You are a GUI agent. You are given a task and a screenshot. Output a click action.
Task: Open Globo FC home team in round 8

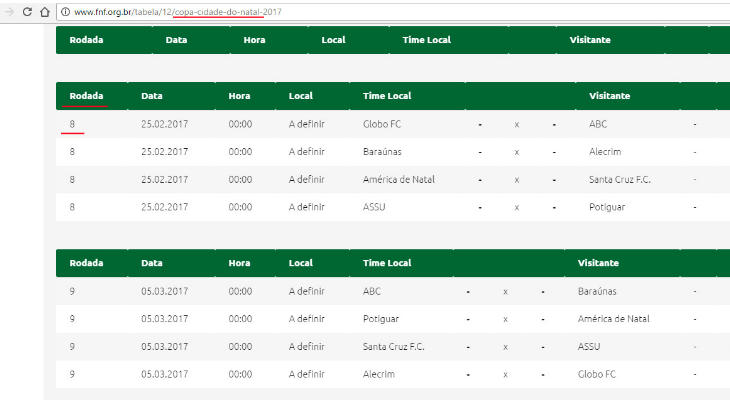point(383,124)
